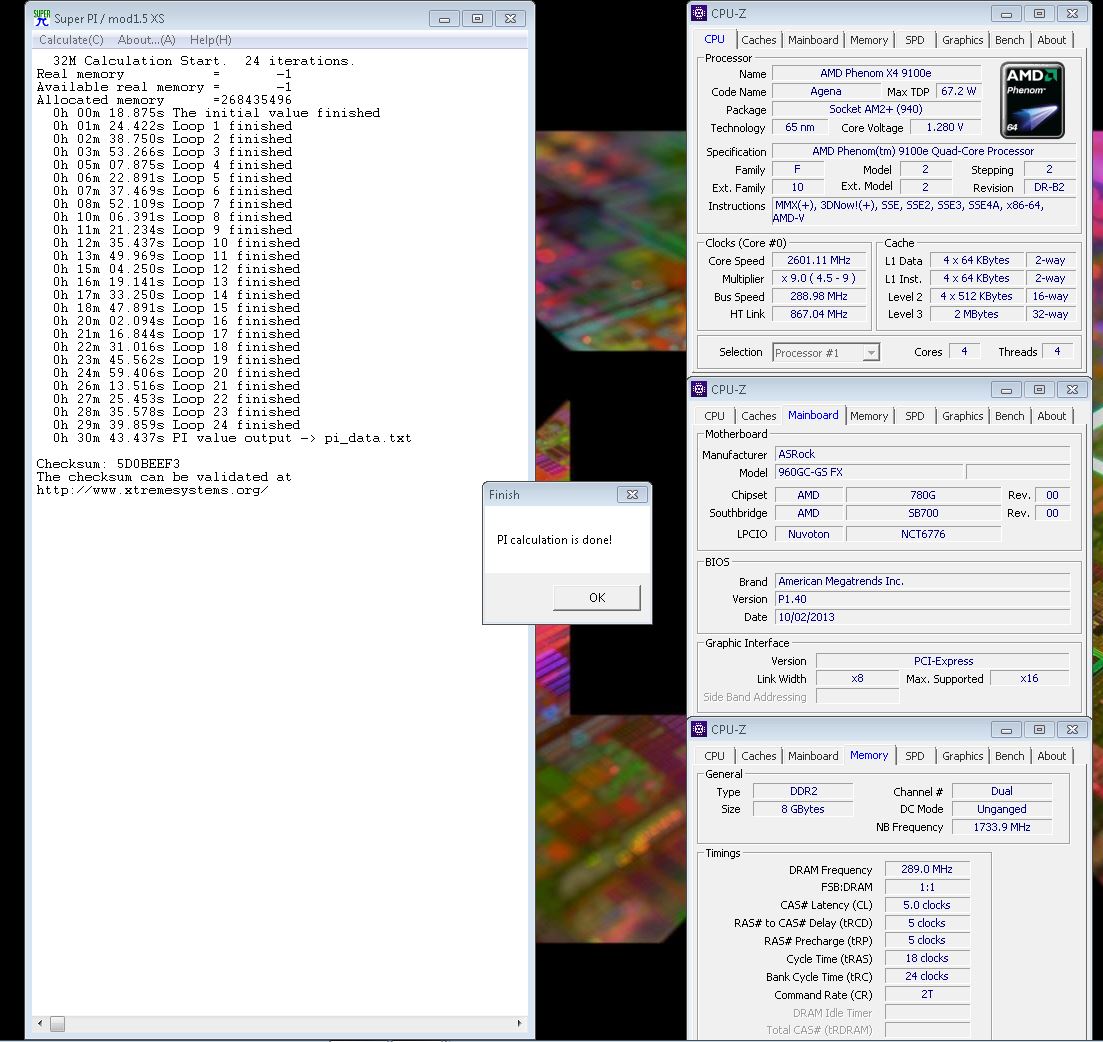Switch to Bench tab in top CPU-Z window
1103x1042 pixels.
pos(1009,40)
